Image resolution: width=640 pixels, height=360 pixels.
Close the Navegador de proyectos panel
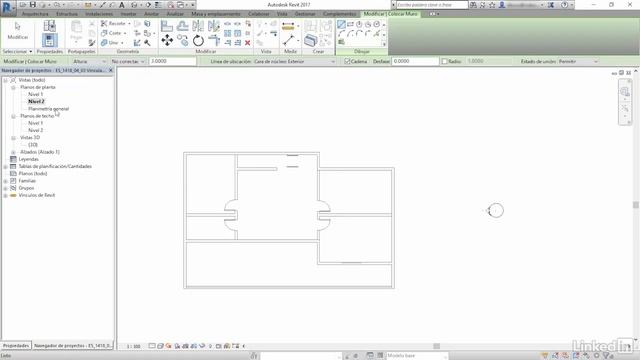(x=110, y=71)
